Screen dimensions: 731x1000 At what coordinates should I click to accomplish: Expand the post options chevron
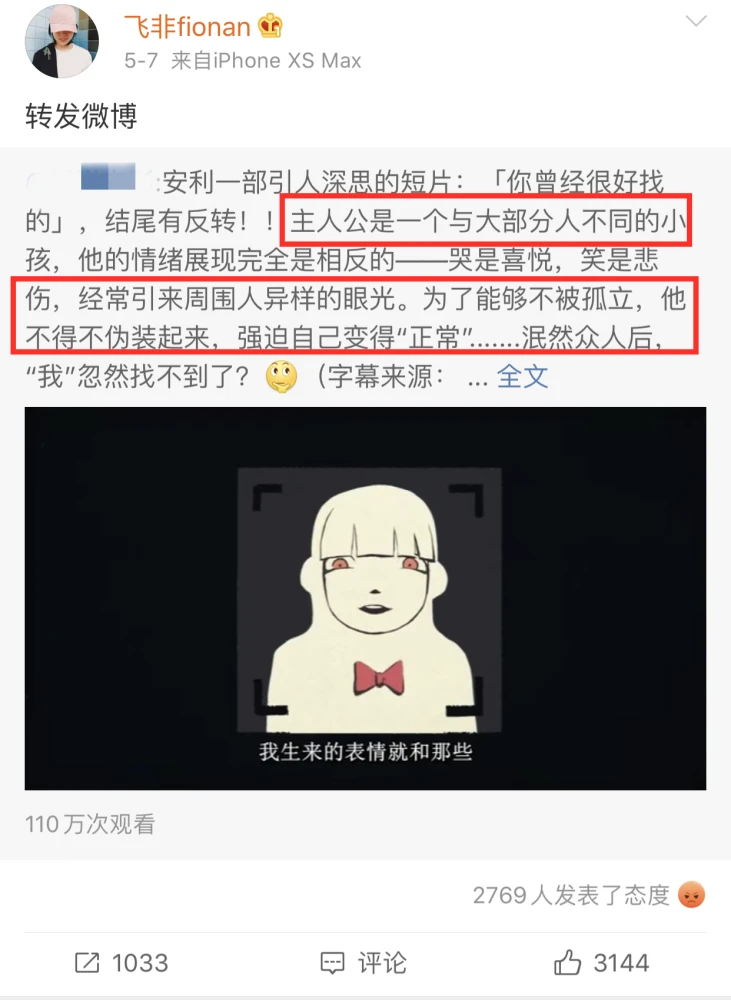pyautogui.click(x=695, y=22)
